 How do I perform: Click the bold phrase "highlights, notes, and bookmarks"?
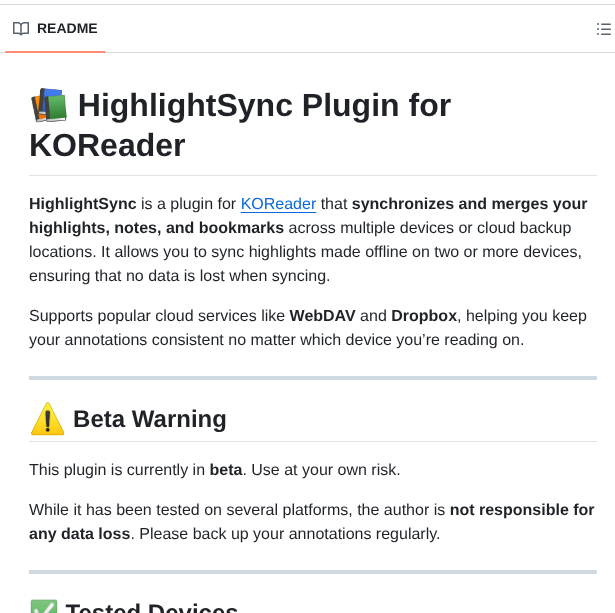click(x=156, y=228)
